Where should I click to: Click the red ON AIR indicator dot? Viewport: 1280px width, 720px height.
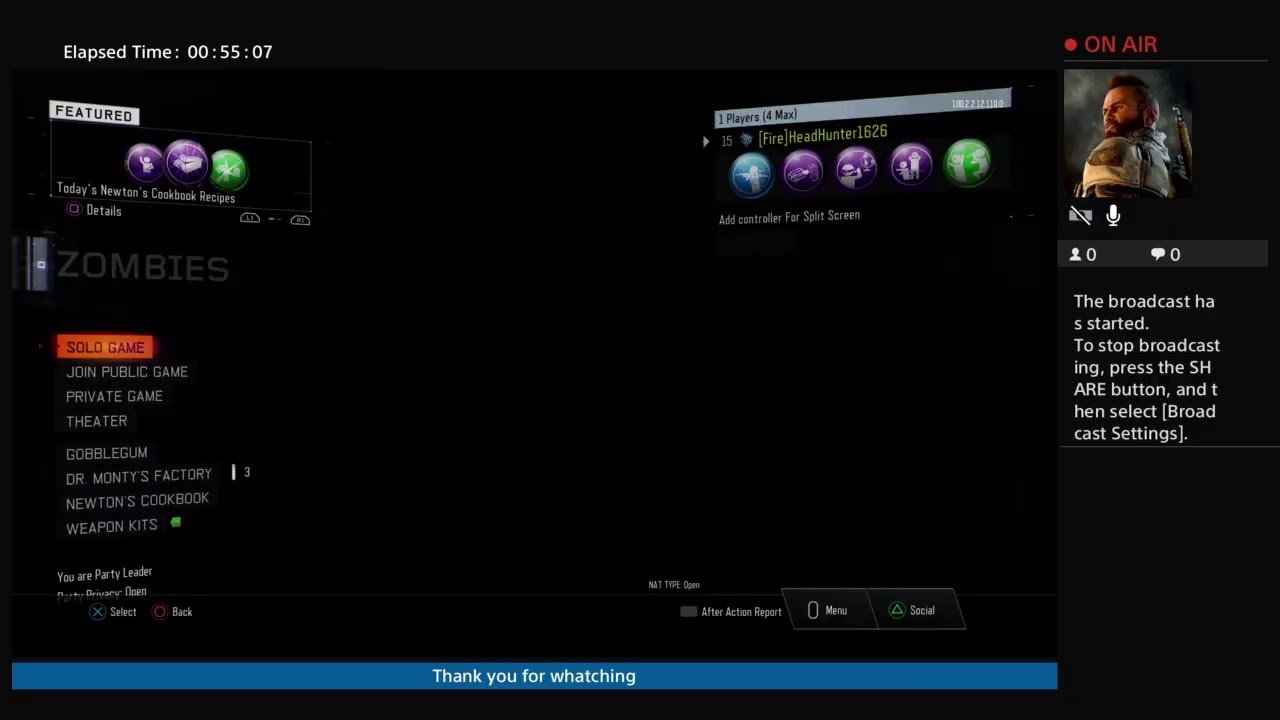[x=1071, y=45]
